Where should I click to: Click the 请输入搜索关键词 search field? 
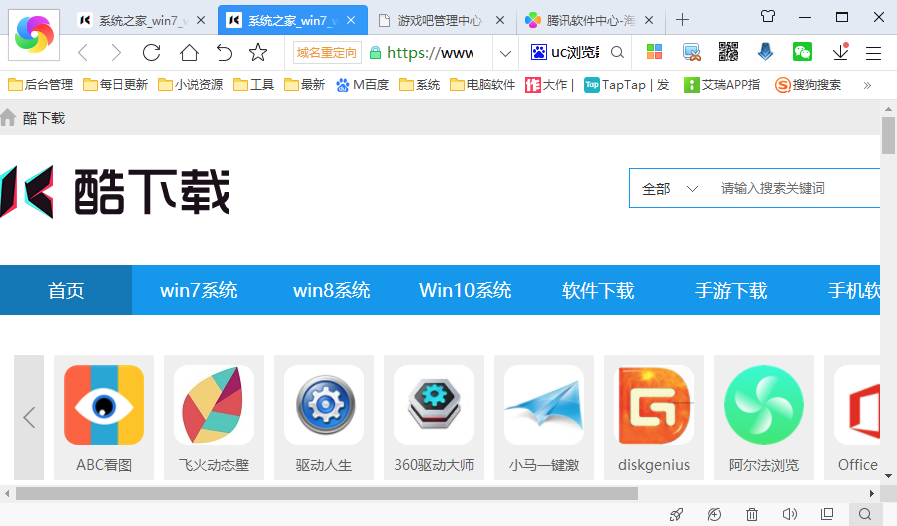tap(795, 188)
